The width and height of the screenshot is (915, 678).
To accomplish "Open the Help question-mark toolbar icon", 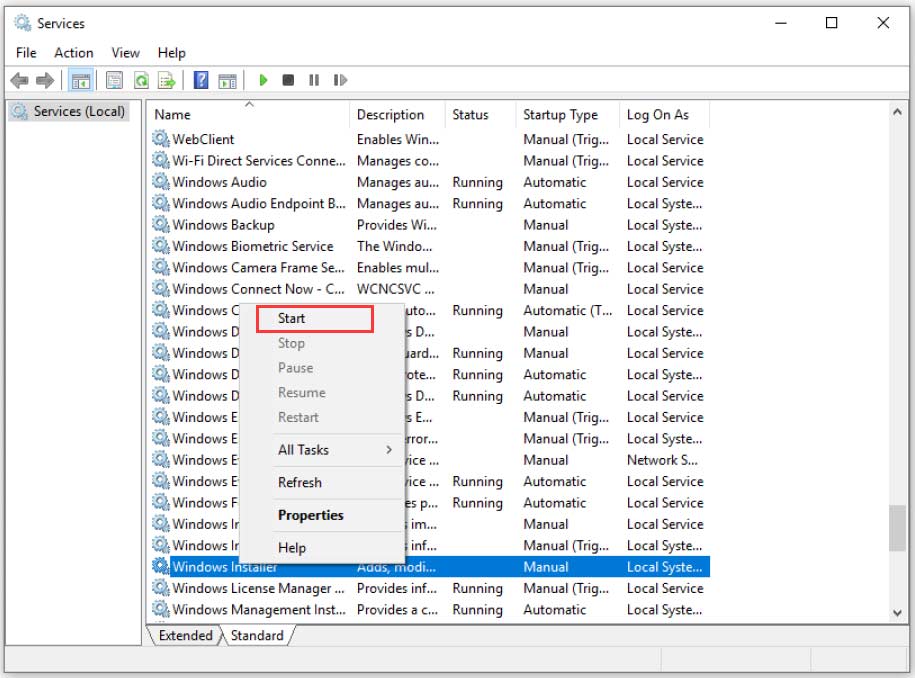I will tap(201, 80).
